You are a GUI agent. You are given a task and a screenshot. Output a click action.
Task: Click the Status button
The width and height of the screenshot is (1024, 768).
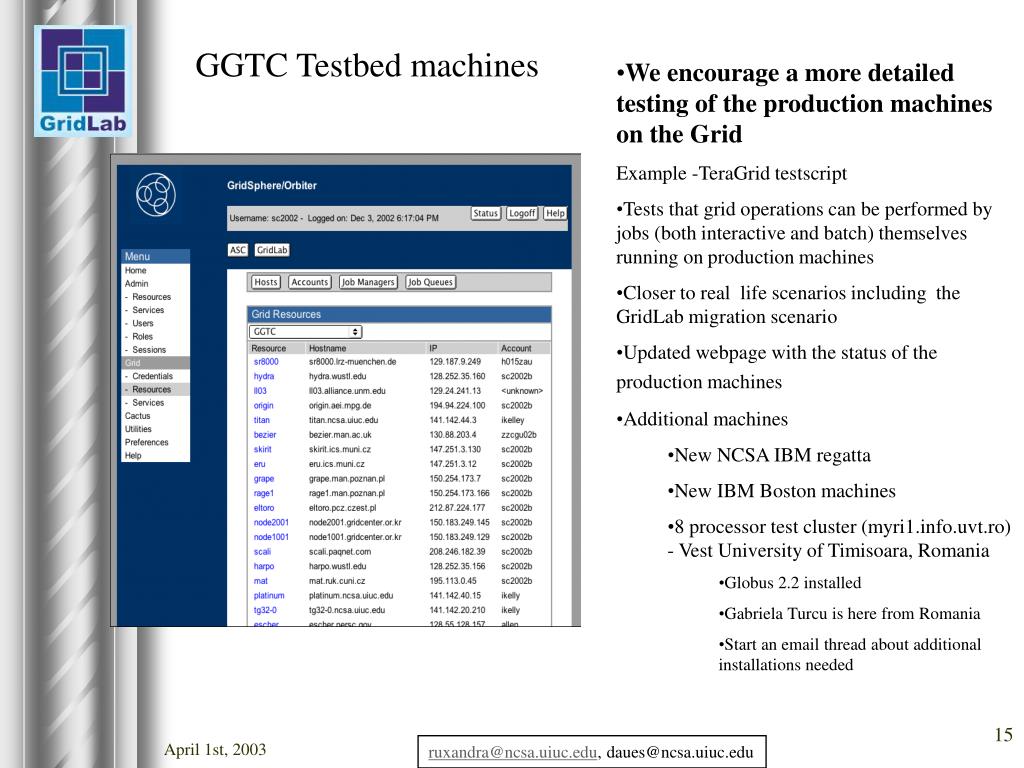tap(485, 213)
